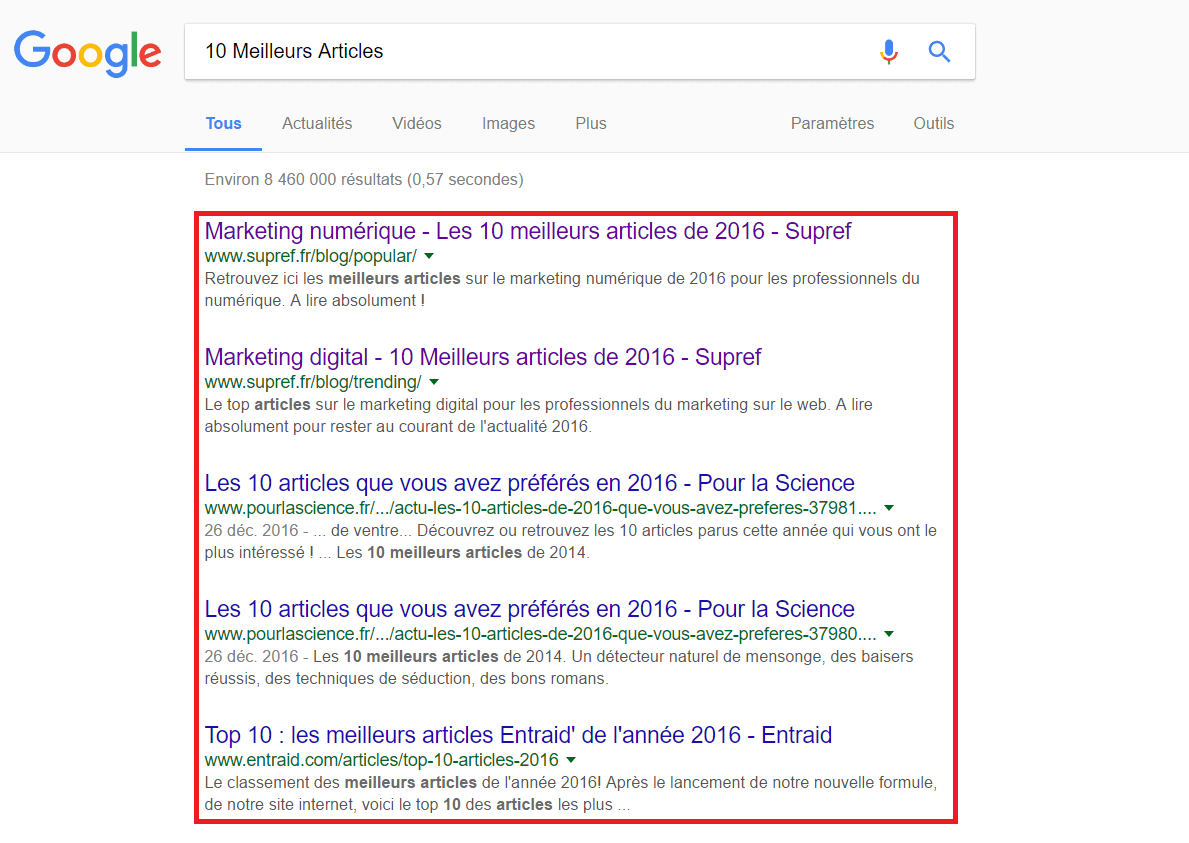1189x843 pixels.
Task: Expand dropdown arrow beside pourlascience URL ending 37981
Action: pyautogui.click(x=889, y=508)
